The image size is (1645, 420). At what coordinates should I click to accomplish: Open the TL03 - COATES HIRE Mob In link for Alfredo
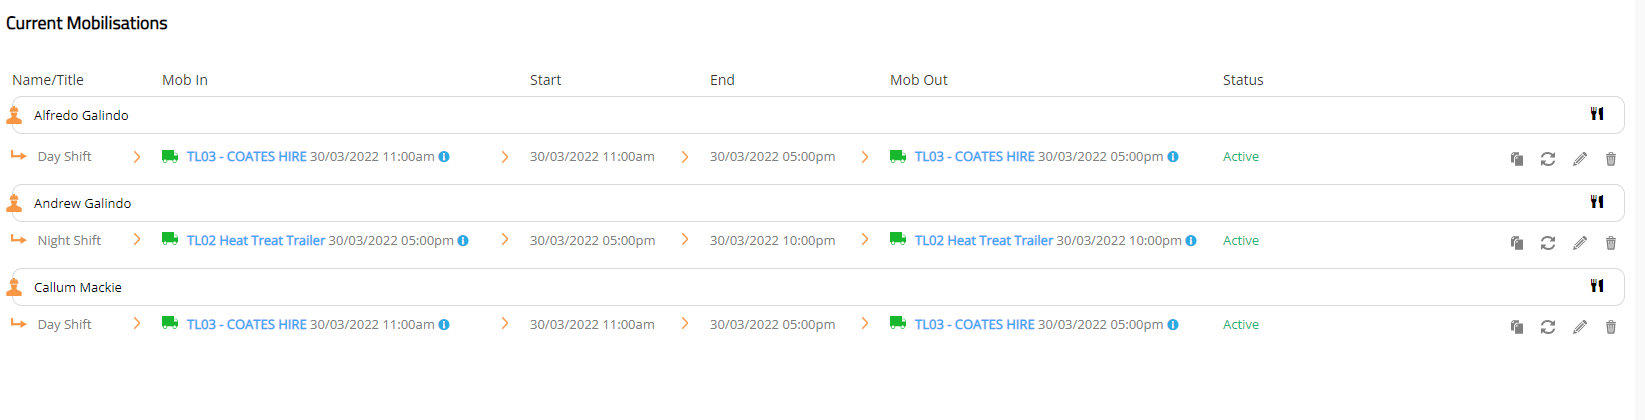[246, 157]
